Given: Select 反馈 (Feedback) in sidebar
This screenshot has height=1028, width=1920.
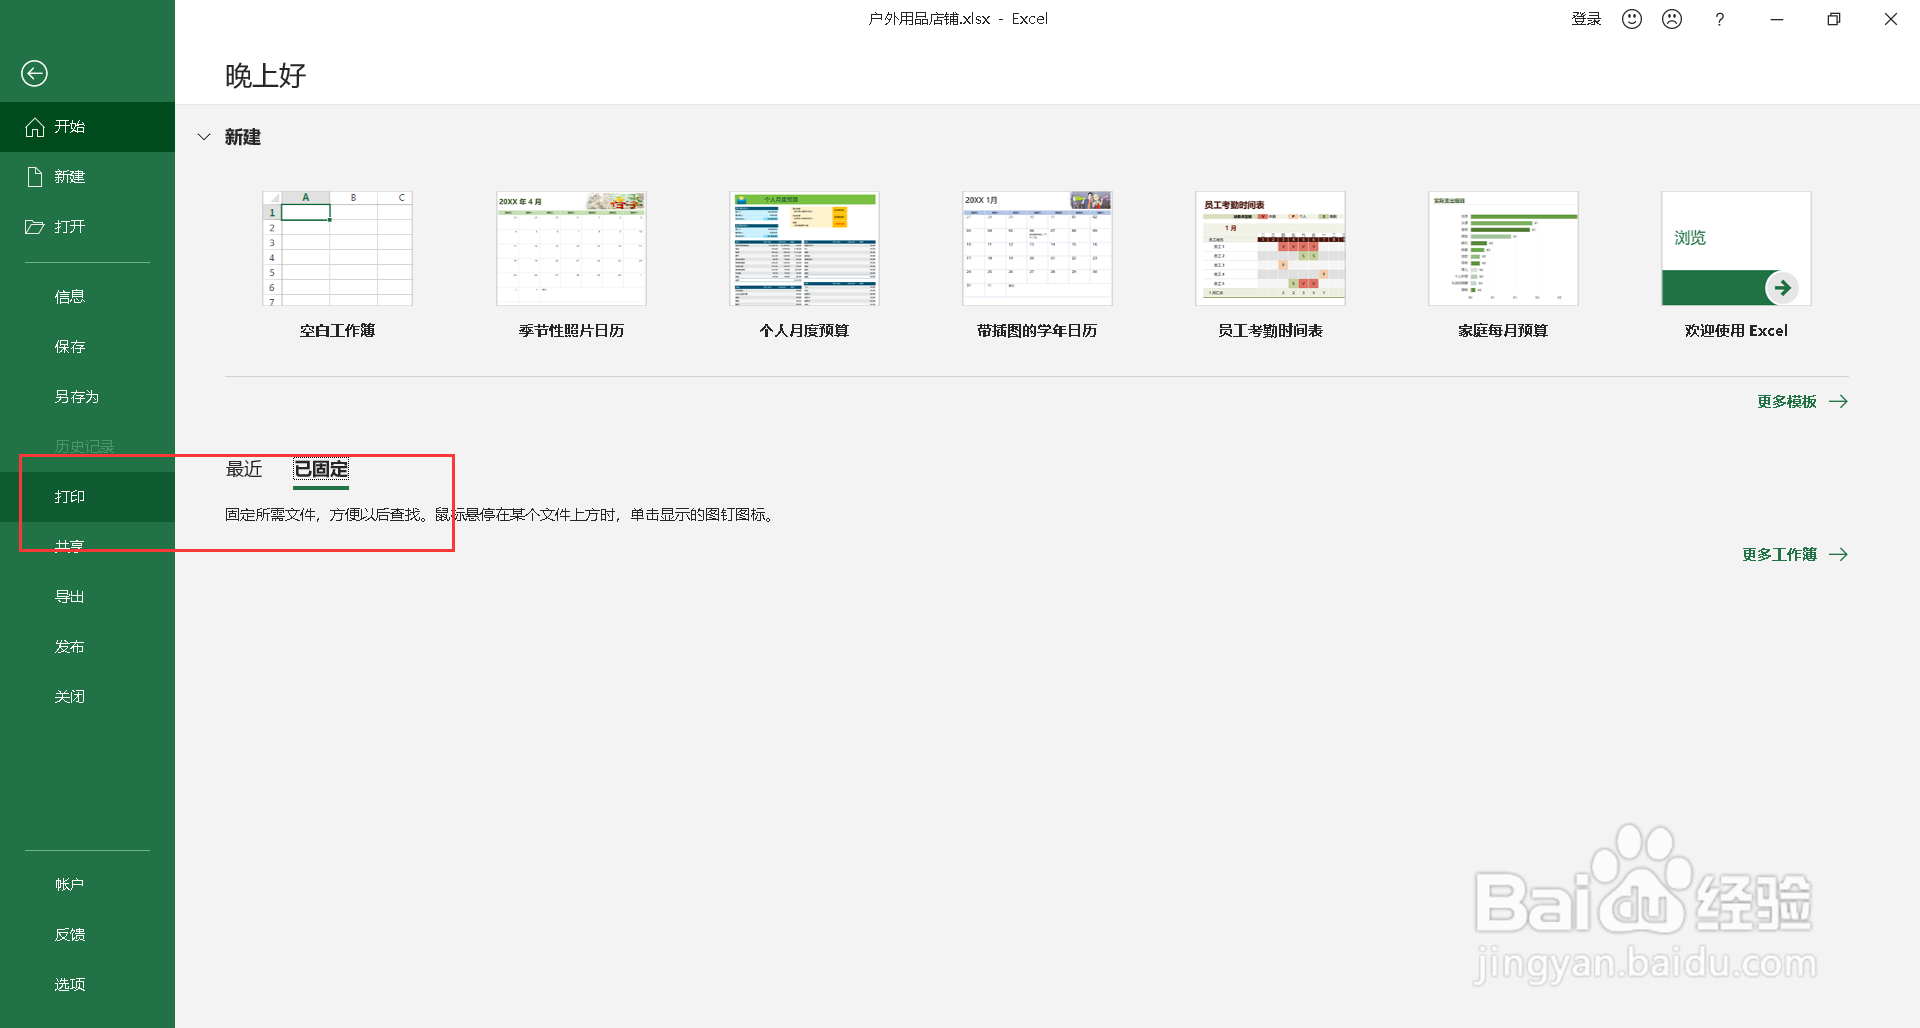Looking at the screenshot, I should tap(69, 933).
